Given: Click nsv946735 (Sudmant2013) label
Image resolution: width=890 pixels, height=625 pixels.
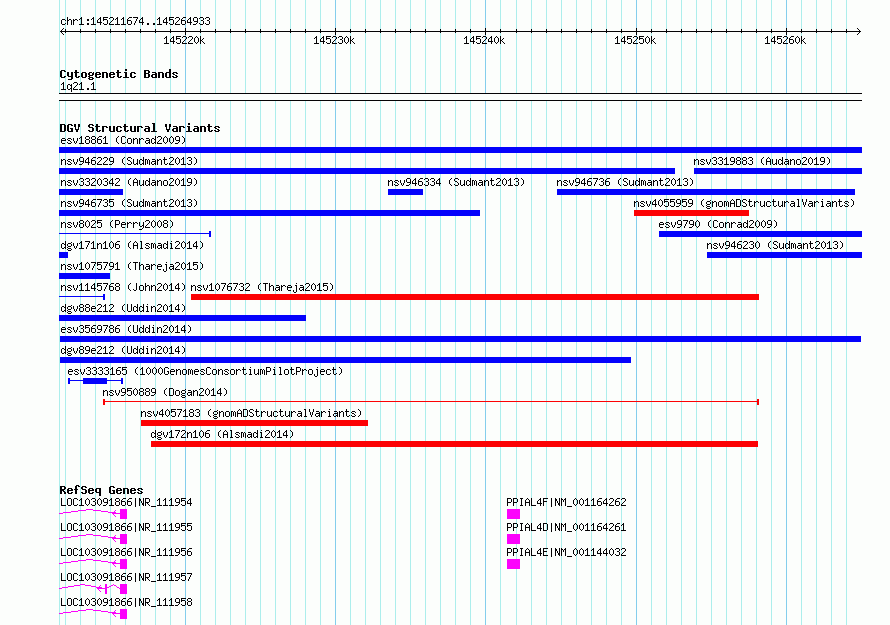Looking at the screenshot, I should pos(129,203).
